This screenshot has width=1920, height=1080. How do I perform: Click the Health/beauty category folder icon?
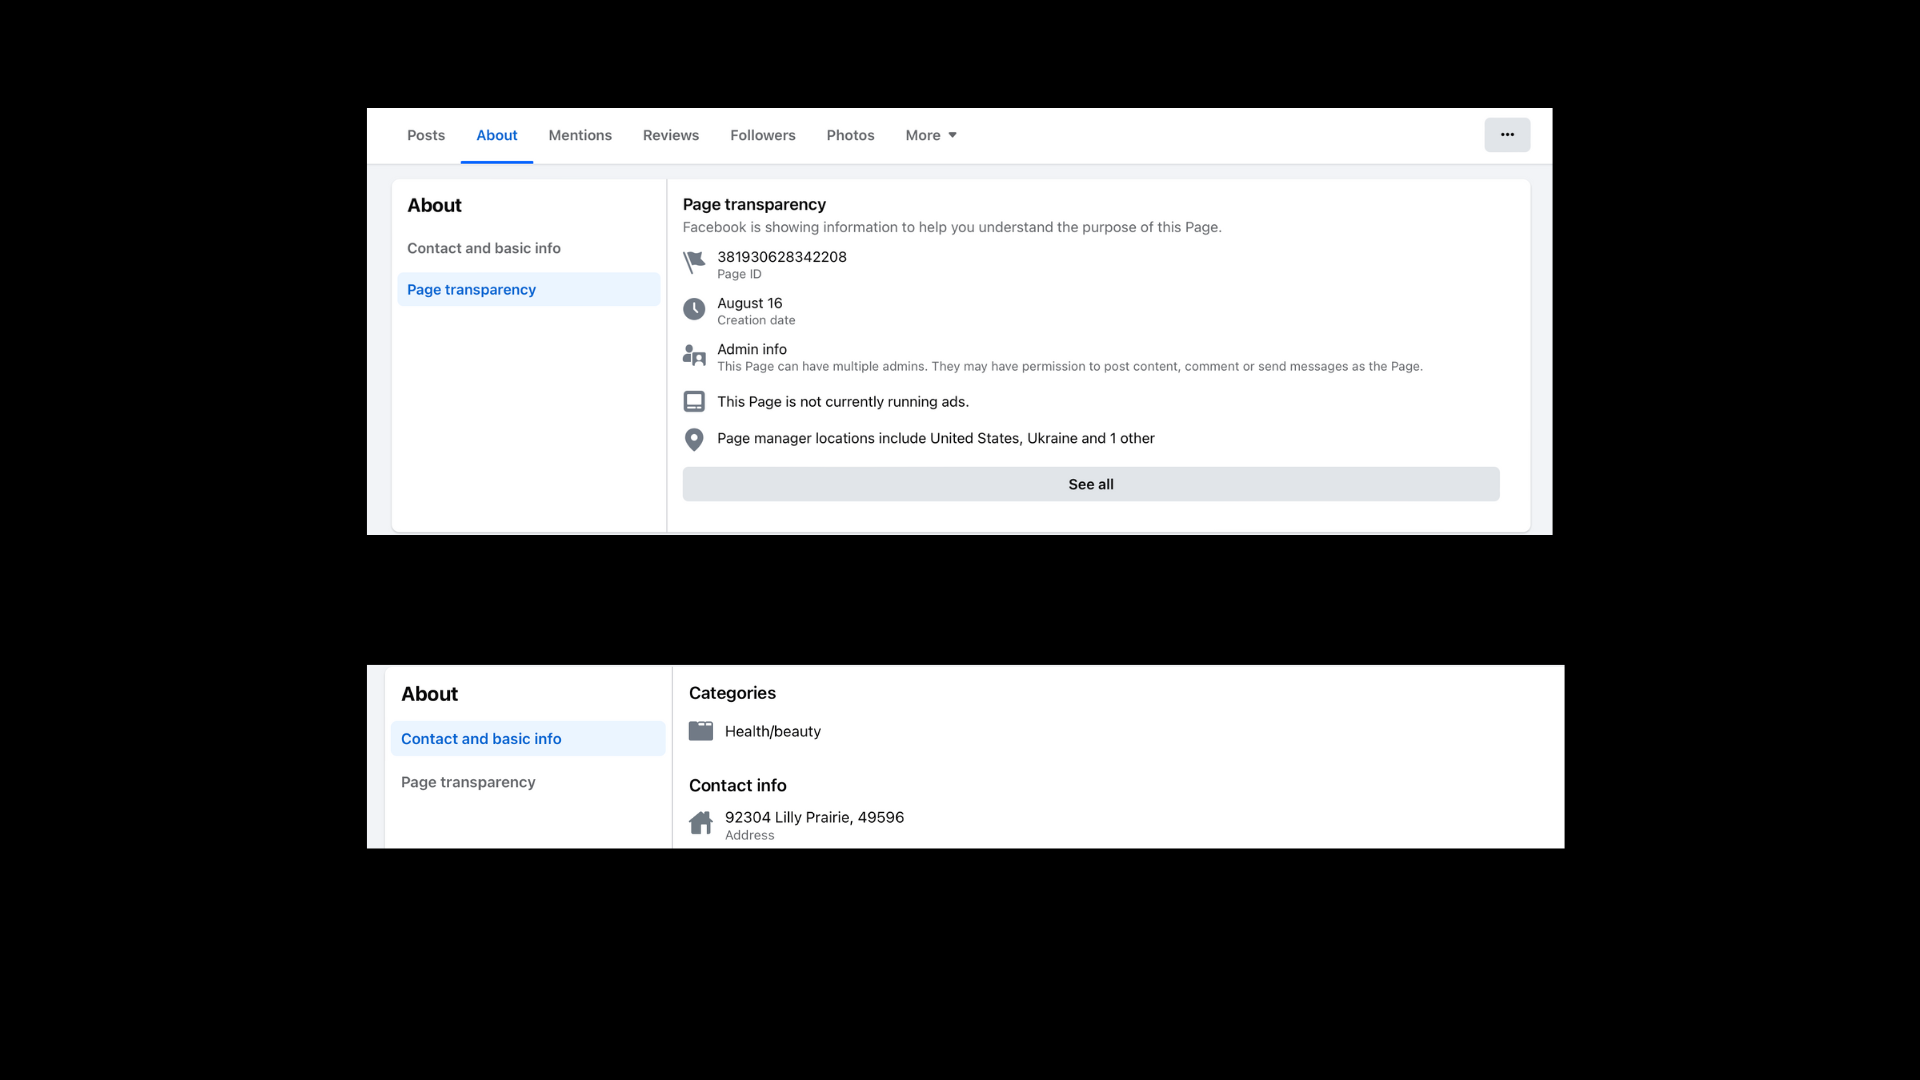(701, 731)
